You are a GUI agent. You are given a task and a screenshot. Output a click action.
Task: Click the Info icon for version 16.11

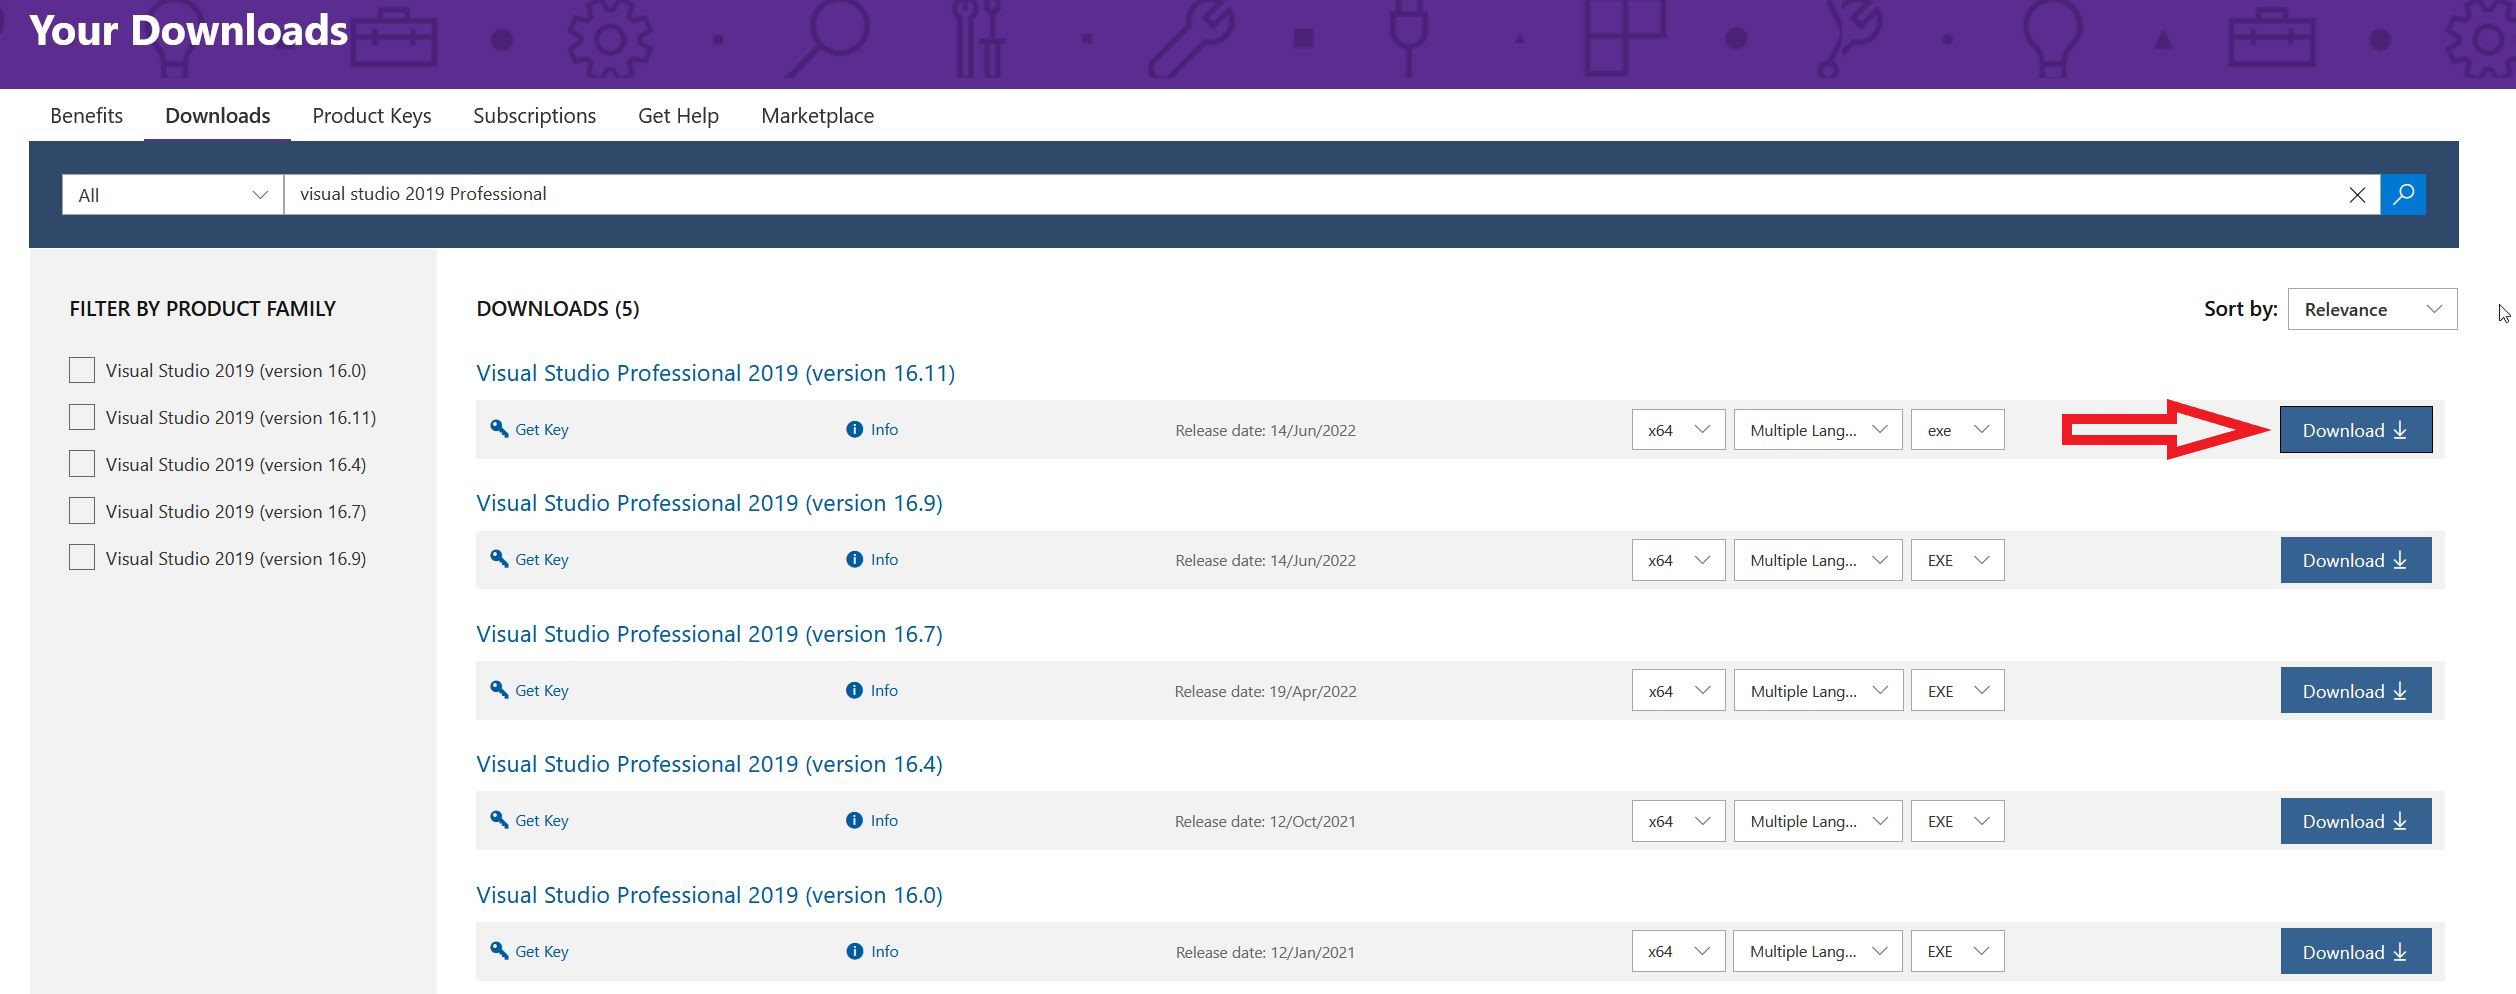tap(854, 430)
